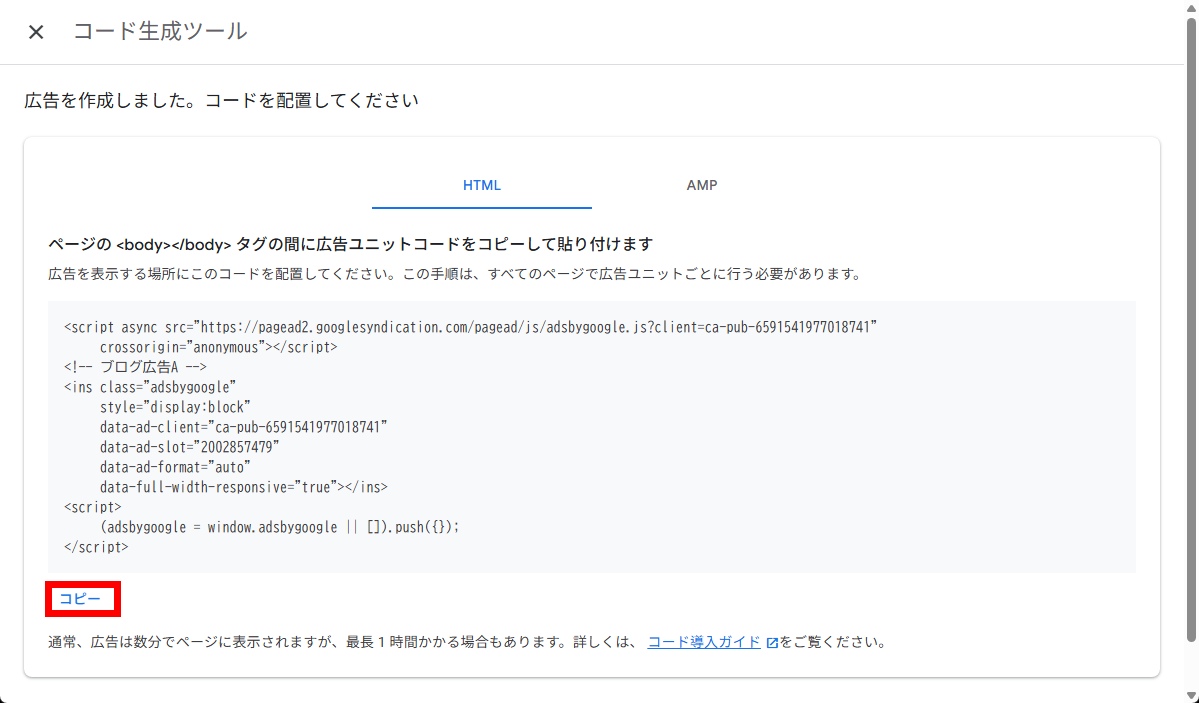This screenshot has height=703, width=1199.
Task: Click the 広告を作成しました heading
Action: coord(222,101)
